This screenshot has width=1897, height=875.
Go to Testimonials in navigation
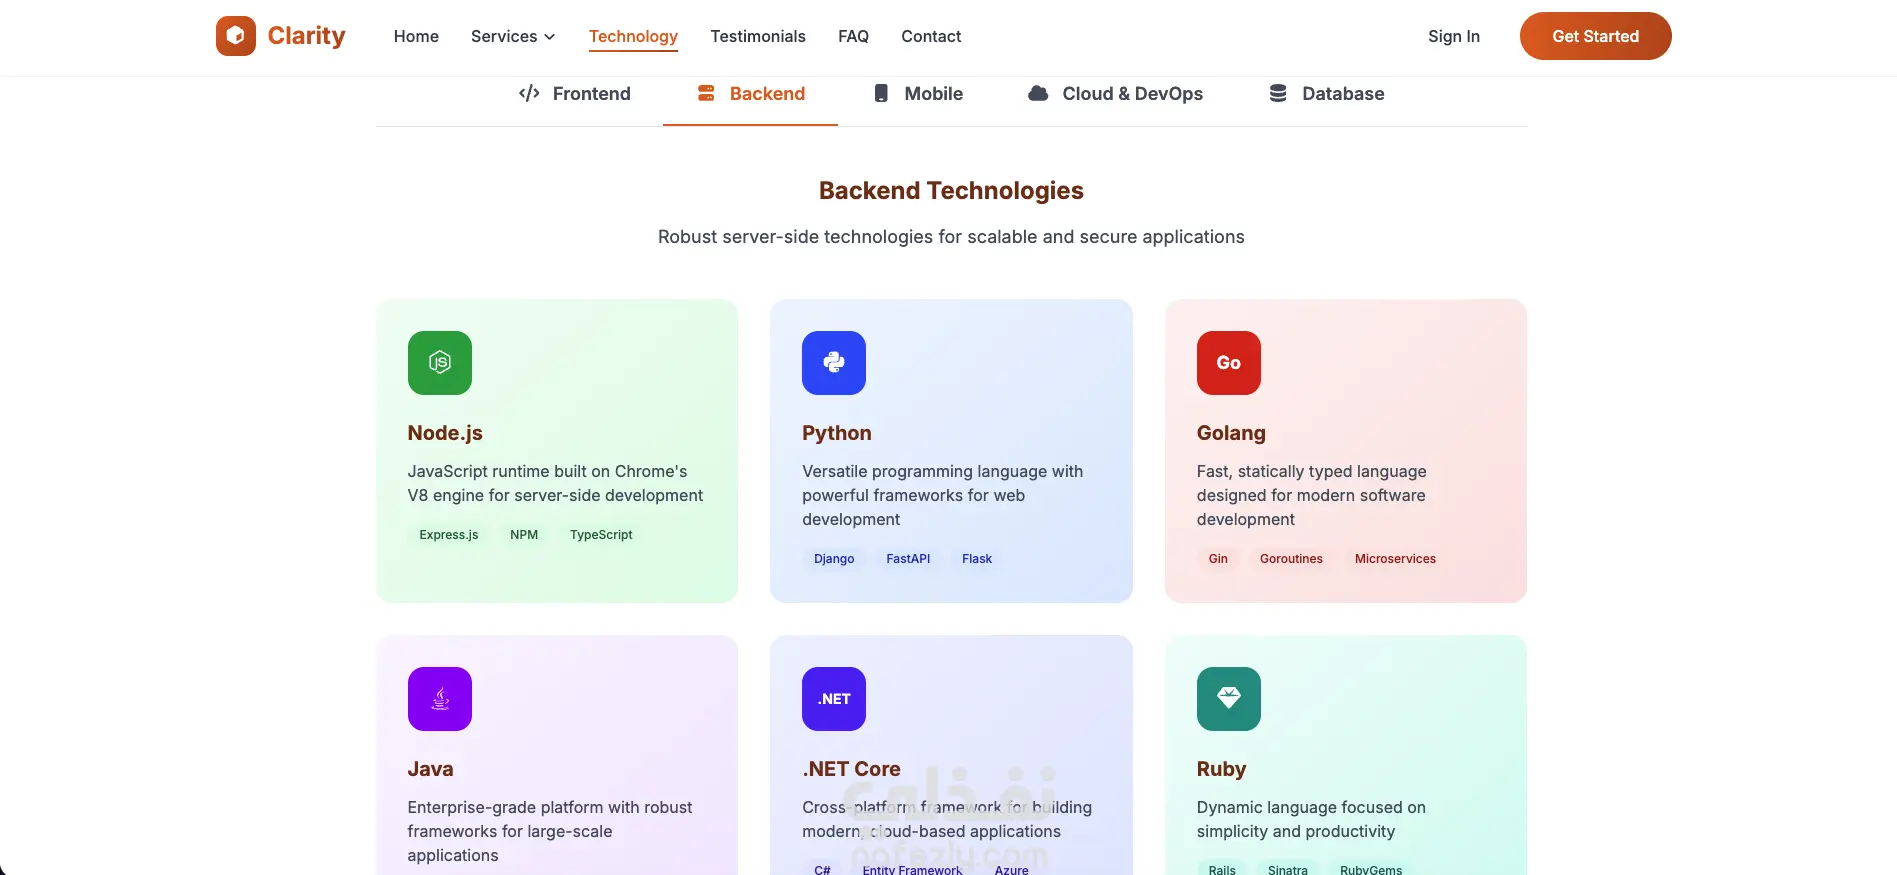click(x=758, y=36)
